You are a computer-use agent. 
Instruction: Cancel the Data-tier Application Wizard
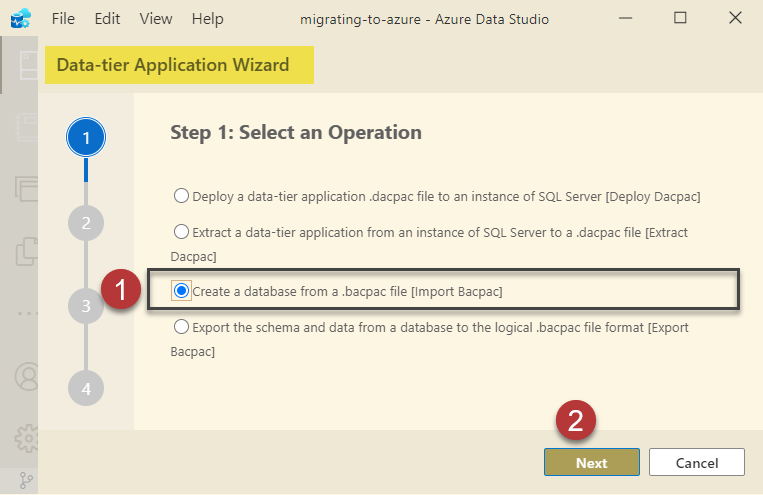[696, 462]
